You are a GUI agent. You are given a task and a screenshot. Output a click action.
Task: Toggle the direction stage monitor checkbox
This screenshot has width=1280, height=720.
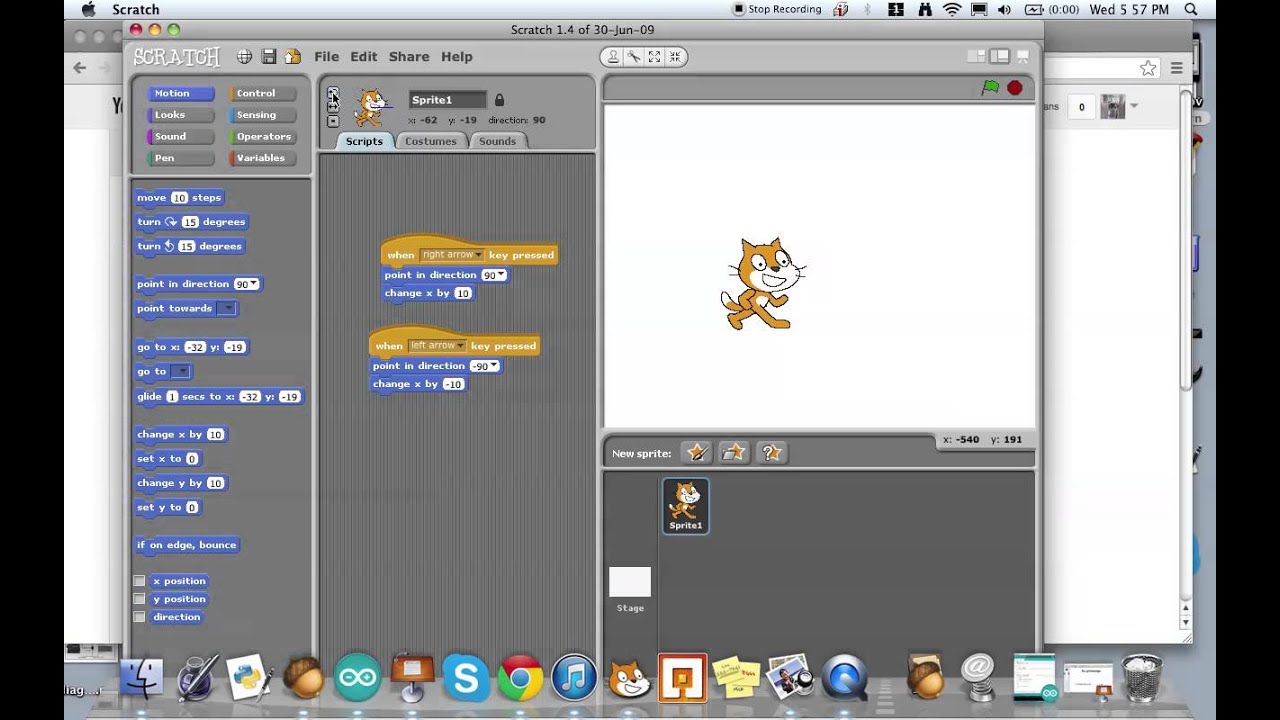(x=140, y=617)
